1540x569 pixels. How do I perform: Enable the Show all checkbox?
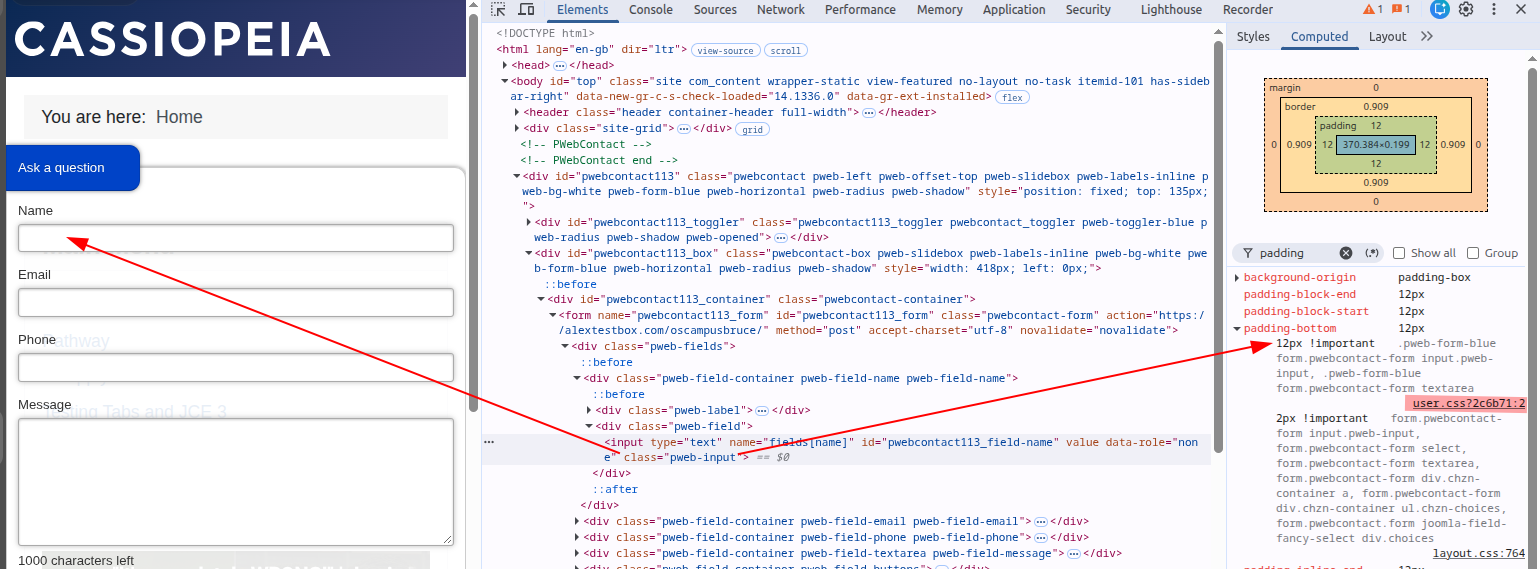1399,253
